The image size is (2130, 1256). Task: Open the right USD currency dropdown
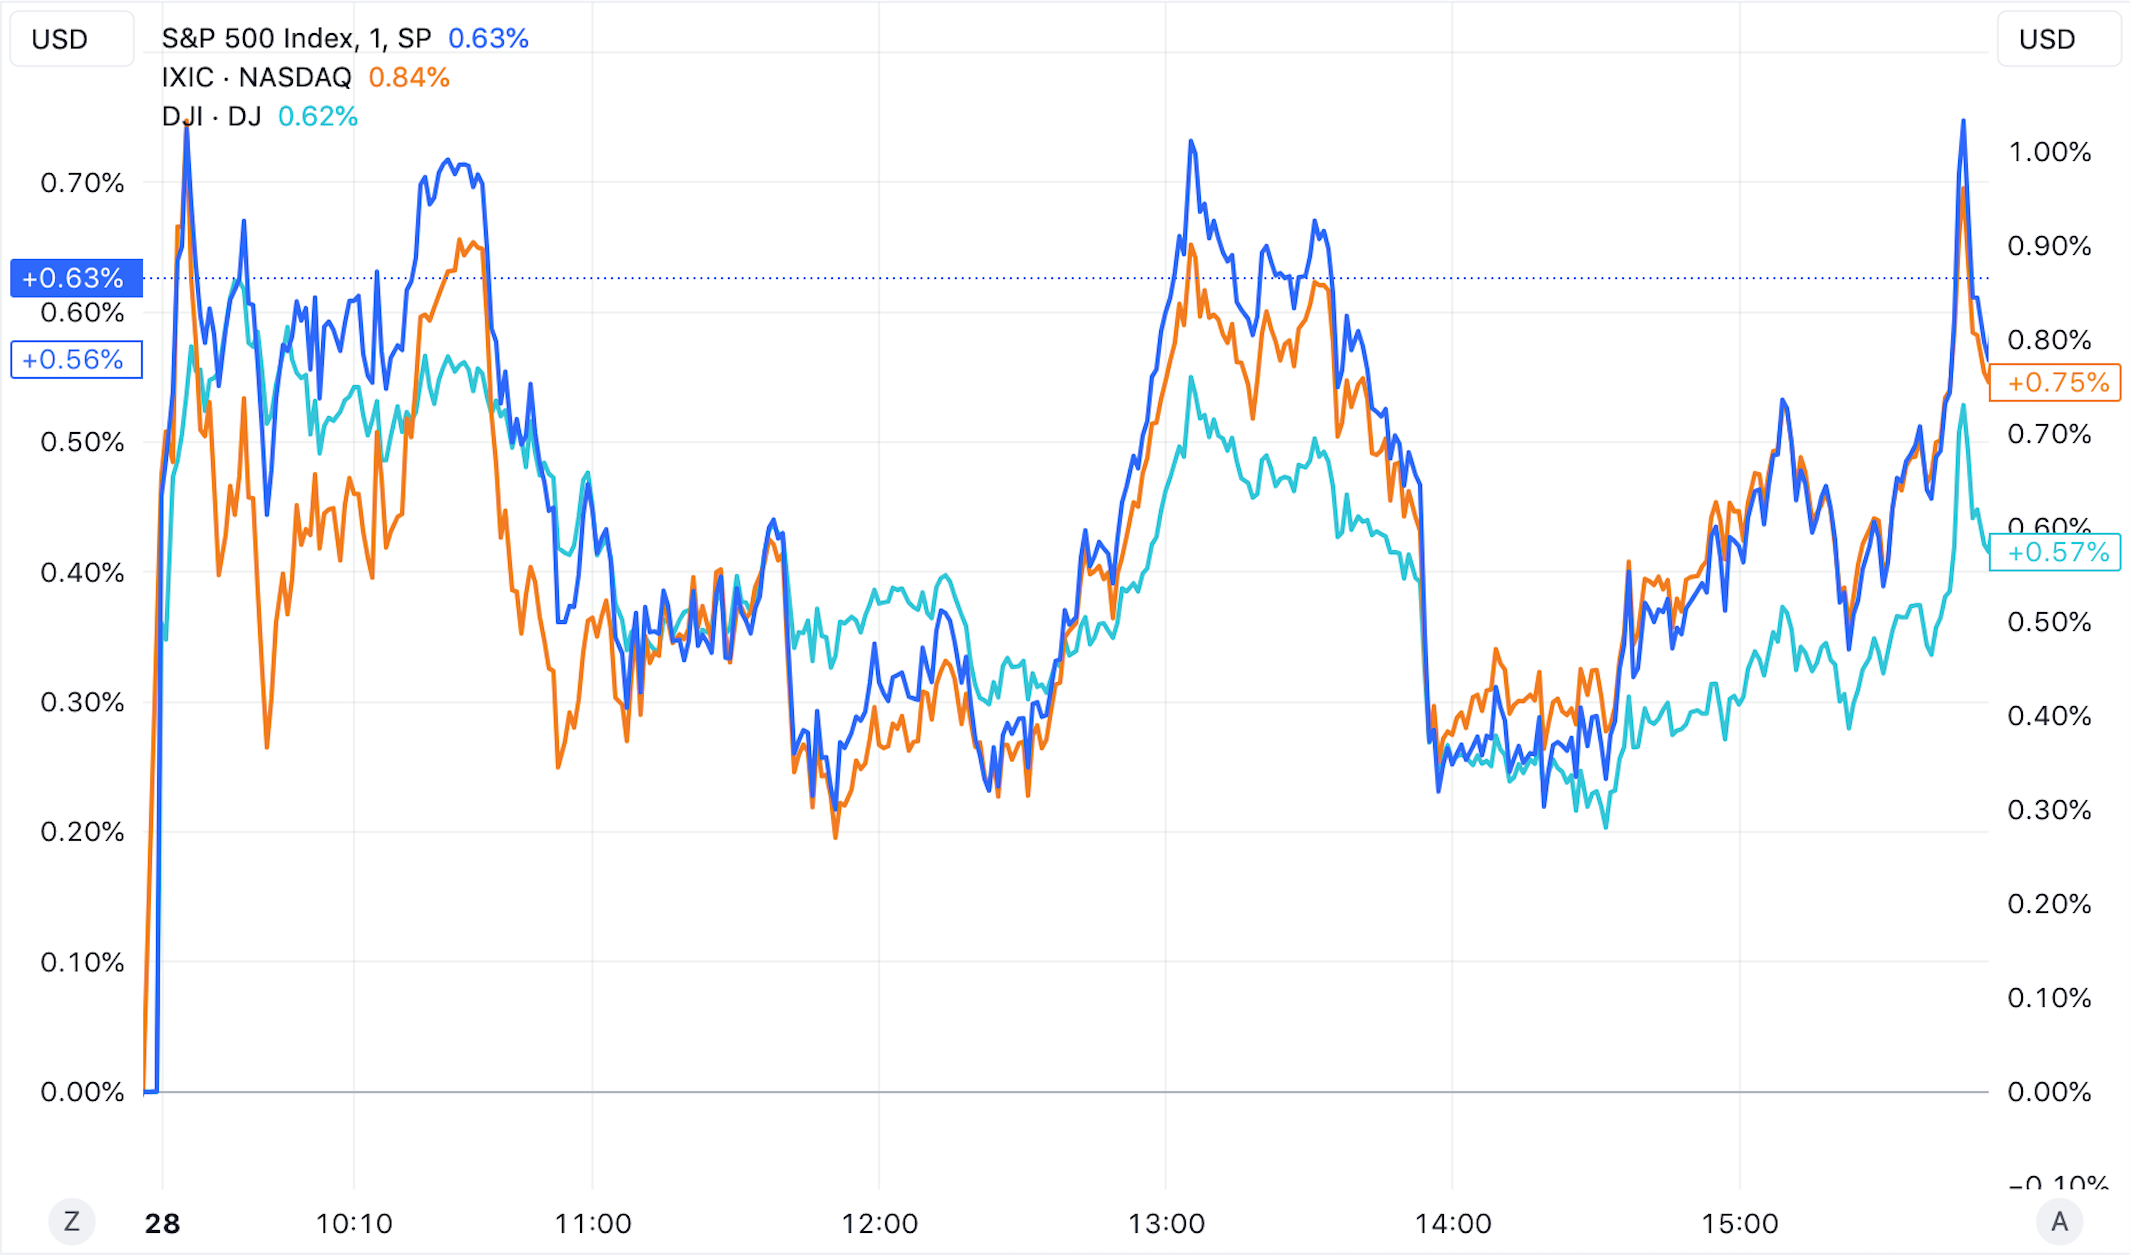pos(2059,39)
